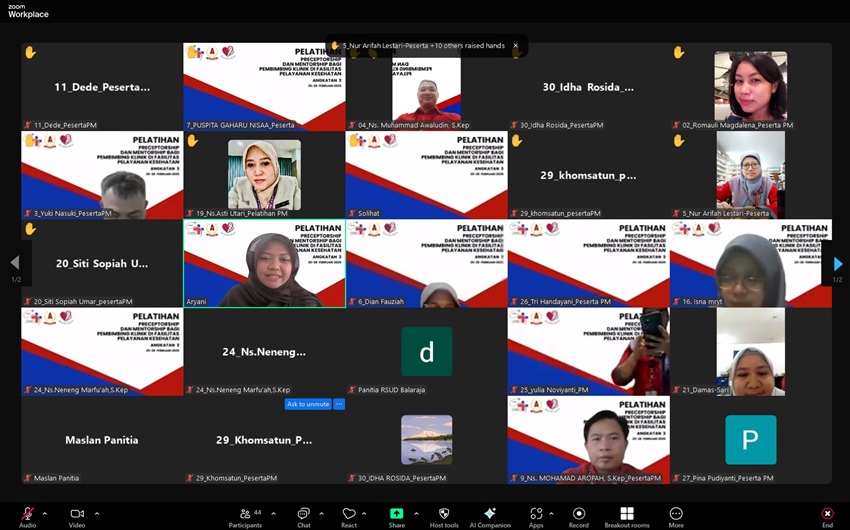This screenshot has height=530, width=850.
Task: Expand the arrow next to Participants
Action: 273,513
